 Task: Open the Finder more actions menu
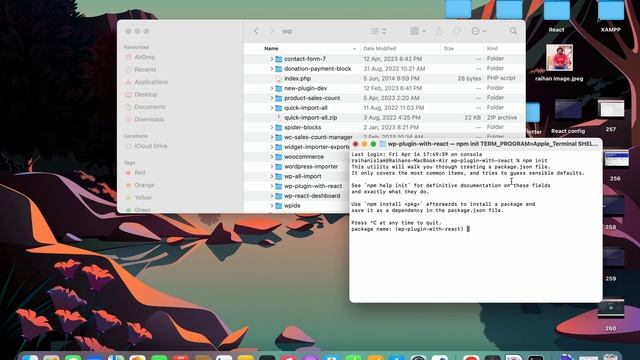tap(478, 31)
